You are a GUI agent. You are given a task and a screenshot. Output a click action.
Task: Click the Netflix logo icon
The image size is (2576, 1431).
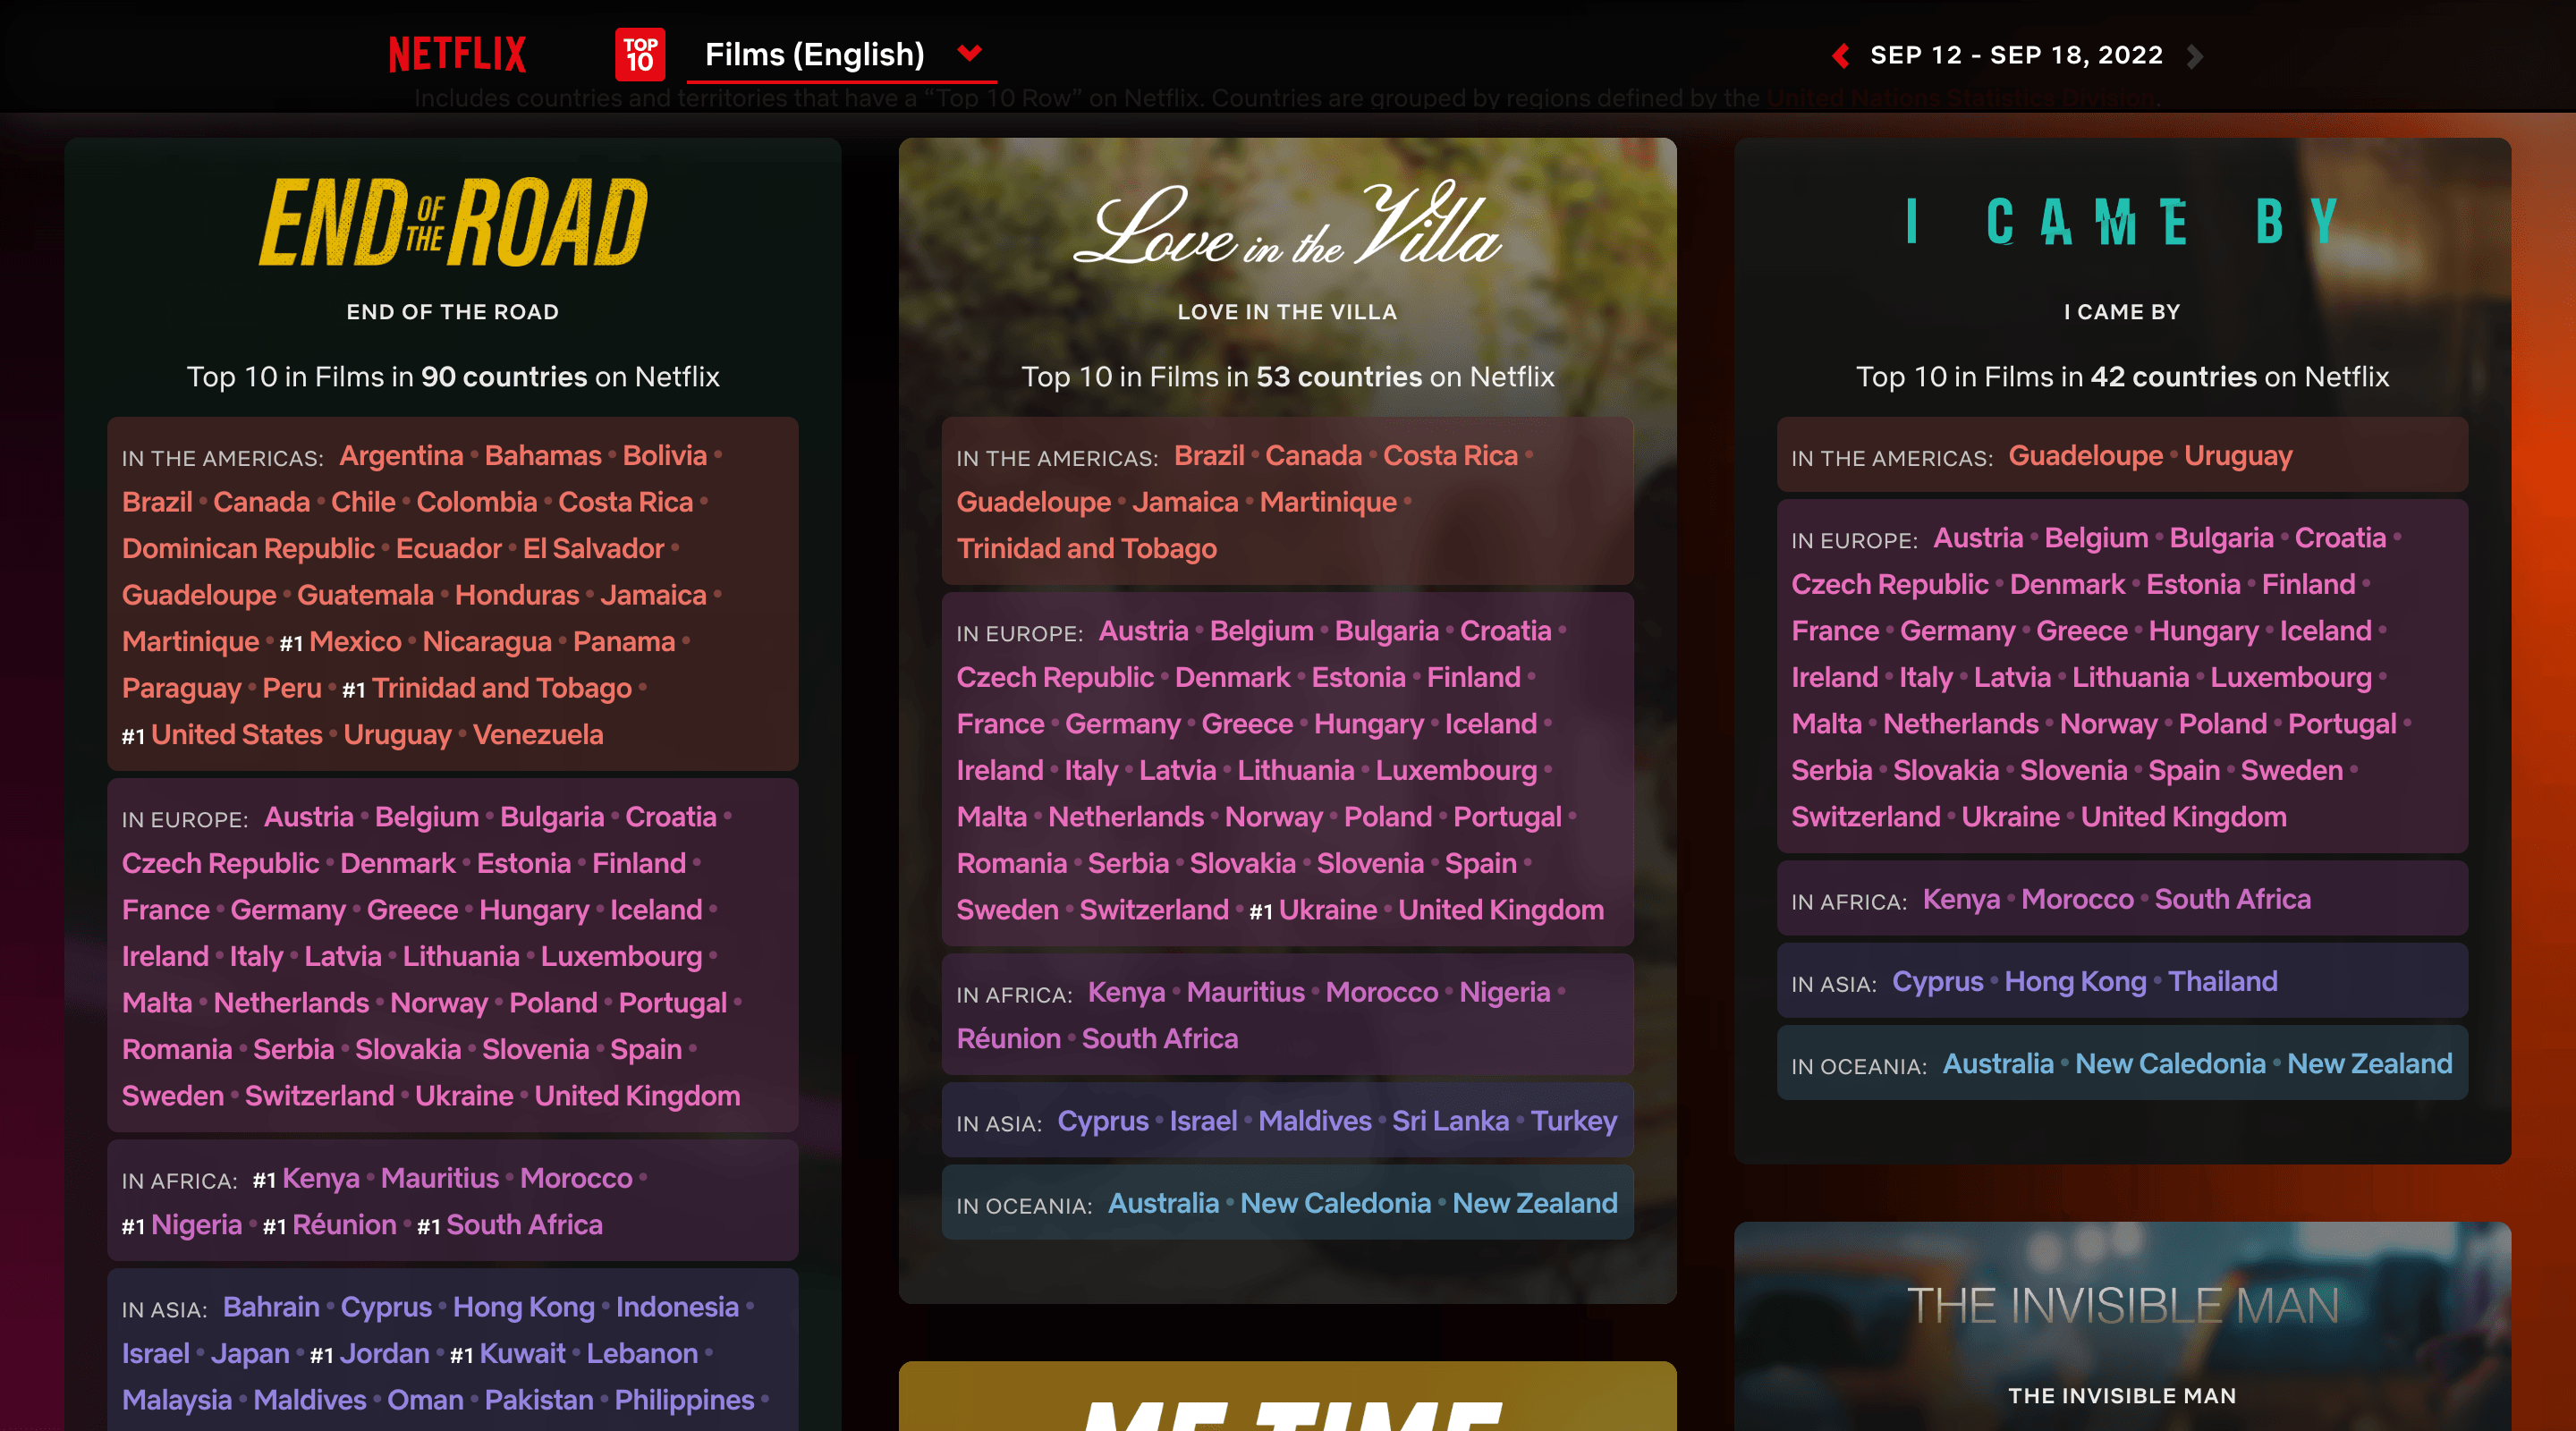(x=456, y=53)
